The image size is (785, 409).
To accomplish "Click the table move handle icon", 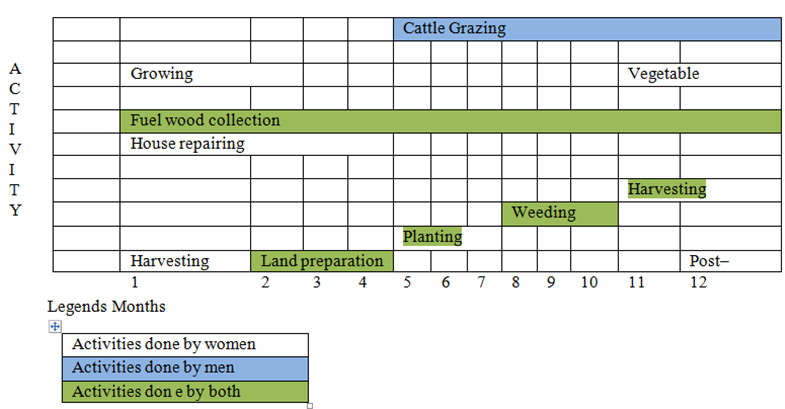I will (55, 328).
